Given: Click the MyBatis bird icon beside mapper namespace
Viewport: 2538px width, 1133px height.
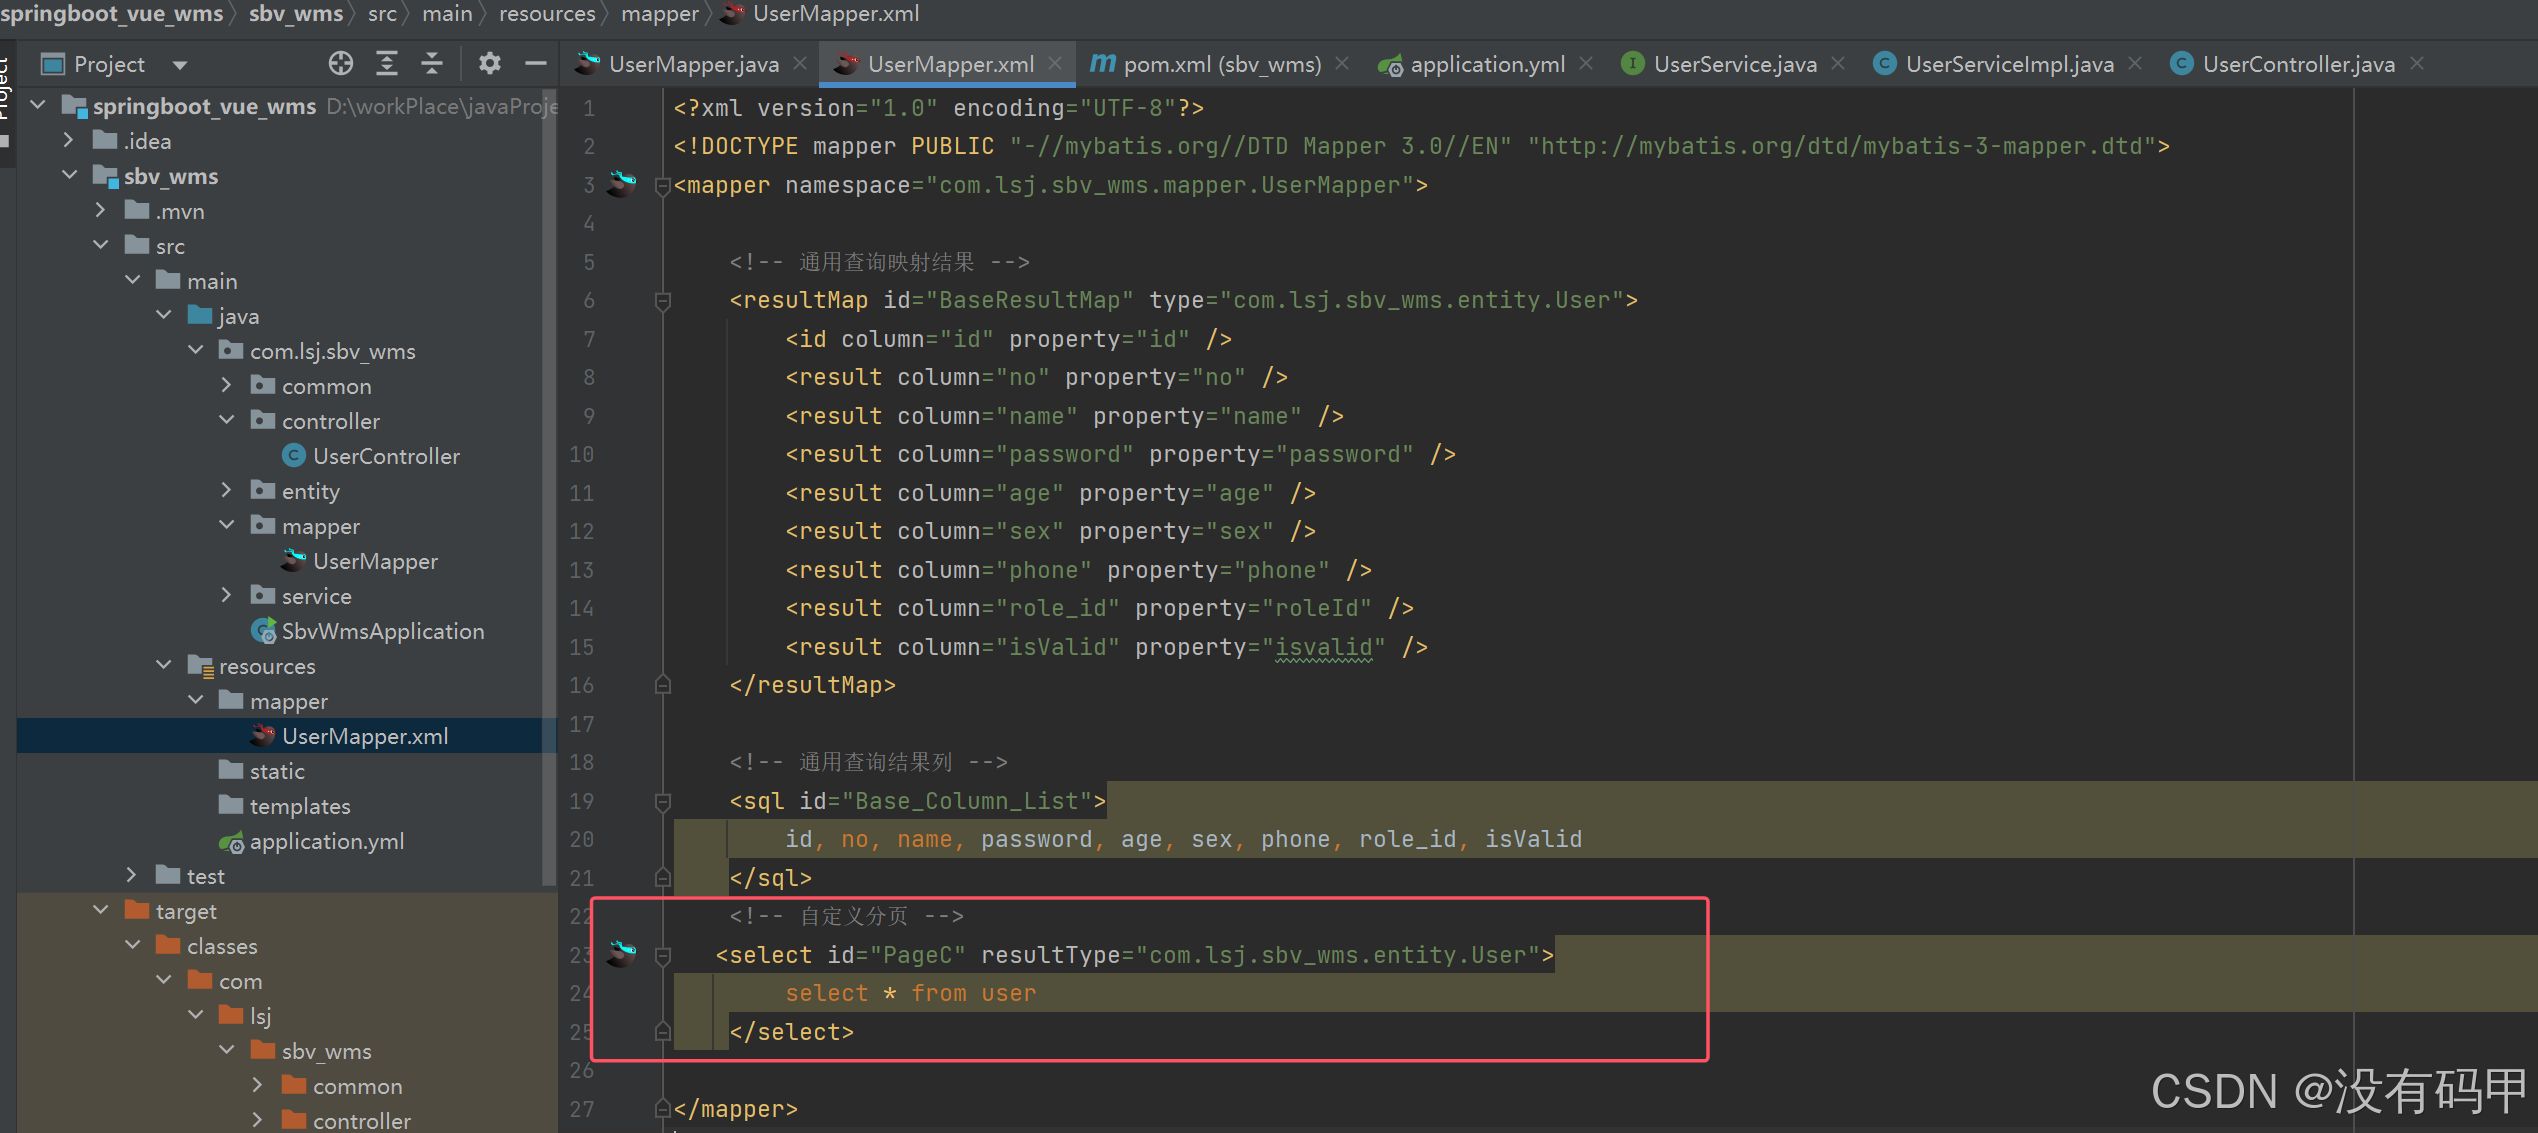Looking at the screenshot, I should point(621,184).
